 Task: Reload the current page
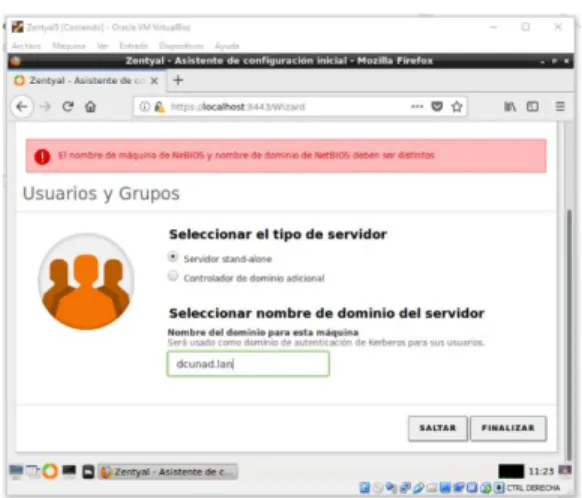point(68,107)
